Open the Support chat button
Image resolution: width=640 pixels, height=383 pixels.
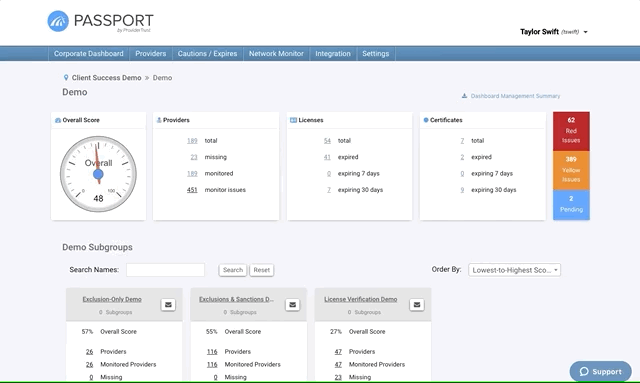tap(600, 371)
